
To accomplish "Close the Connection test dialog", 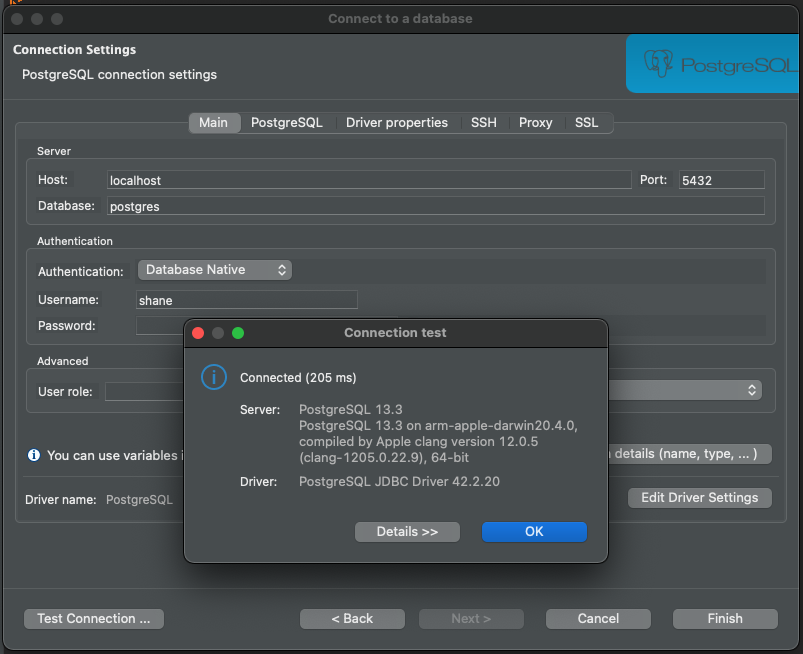I will [198, 333].
